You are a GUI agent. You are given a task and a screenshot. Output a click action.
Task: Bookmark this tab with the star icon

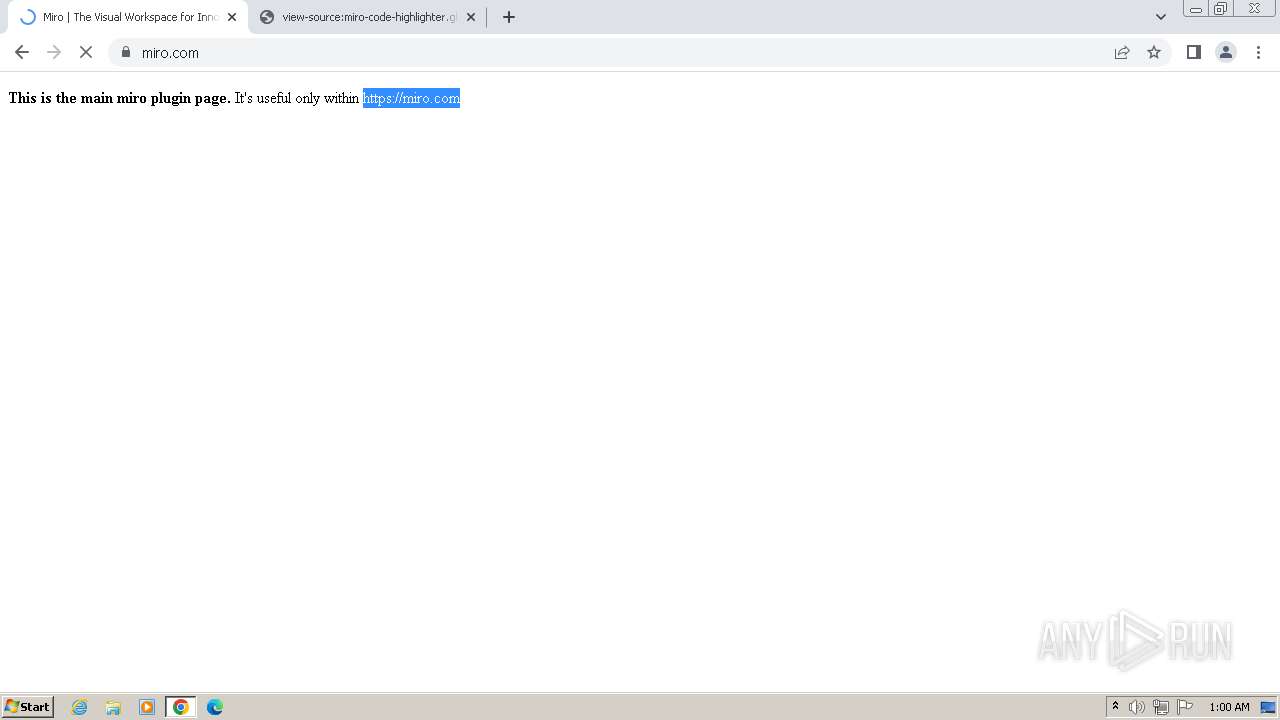point(1154,52)
